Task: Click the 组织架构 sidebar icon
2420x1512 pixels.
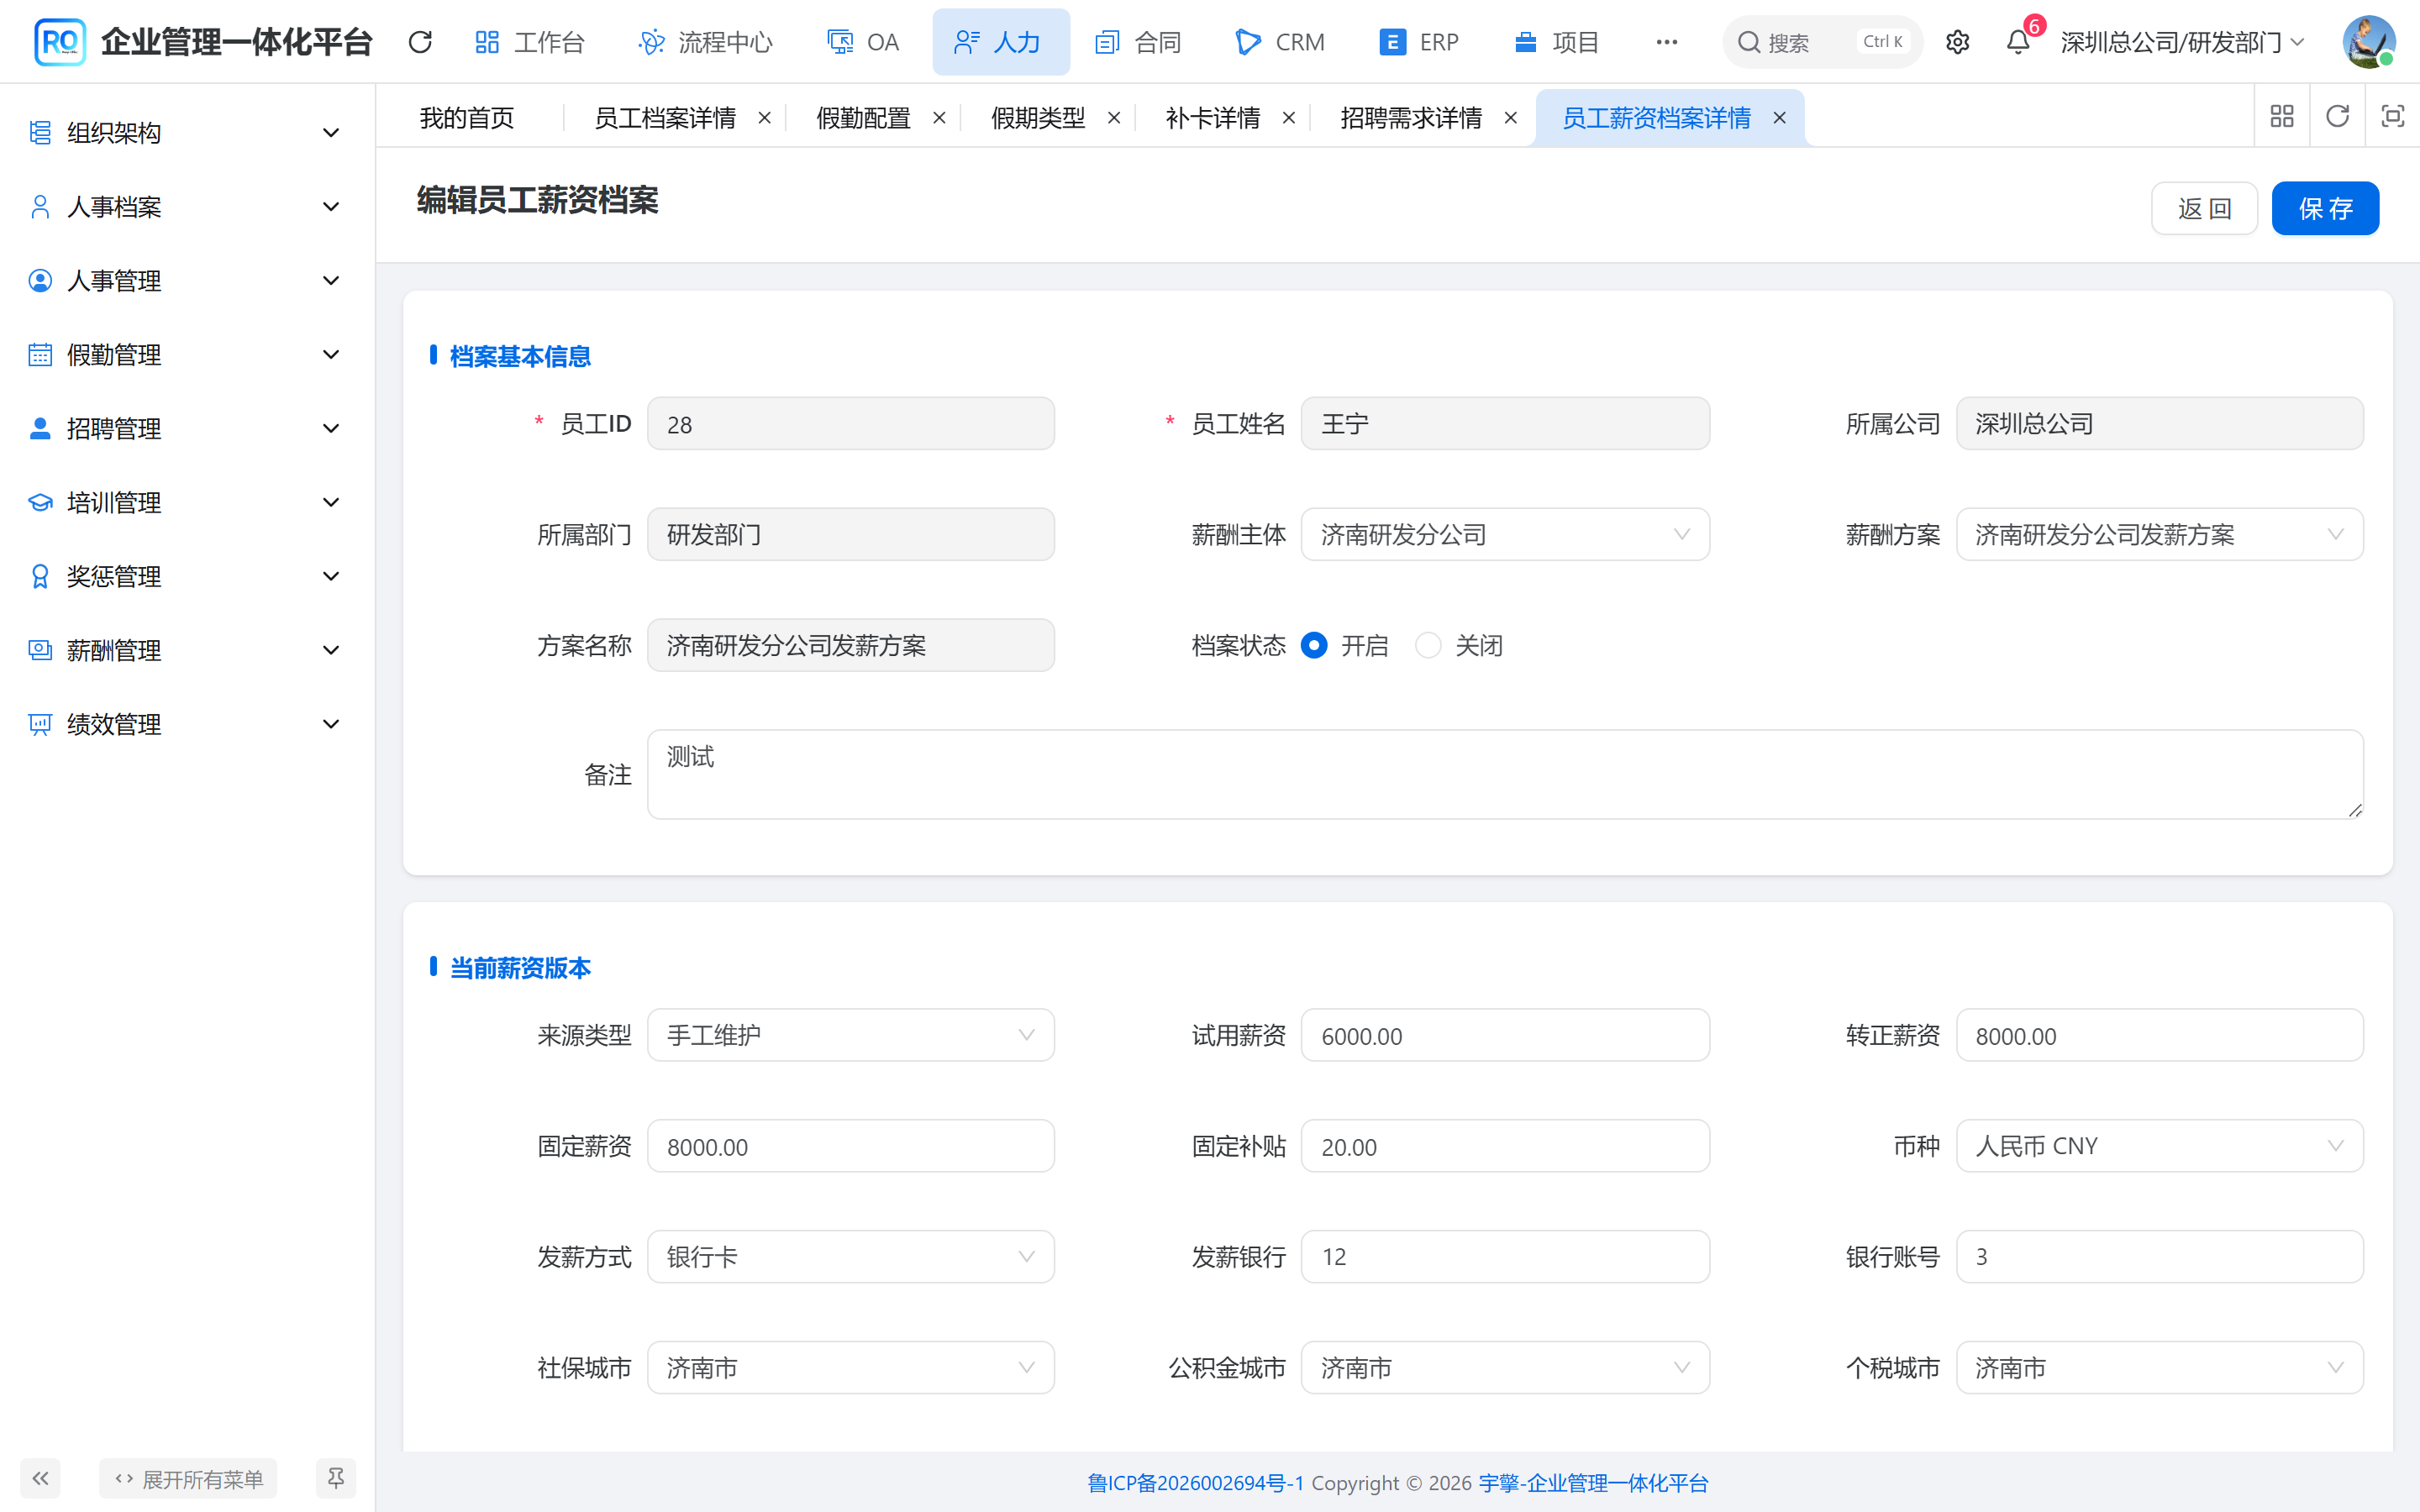Action: 40,133
